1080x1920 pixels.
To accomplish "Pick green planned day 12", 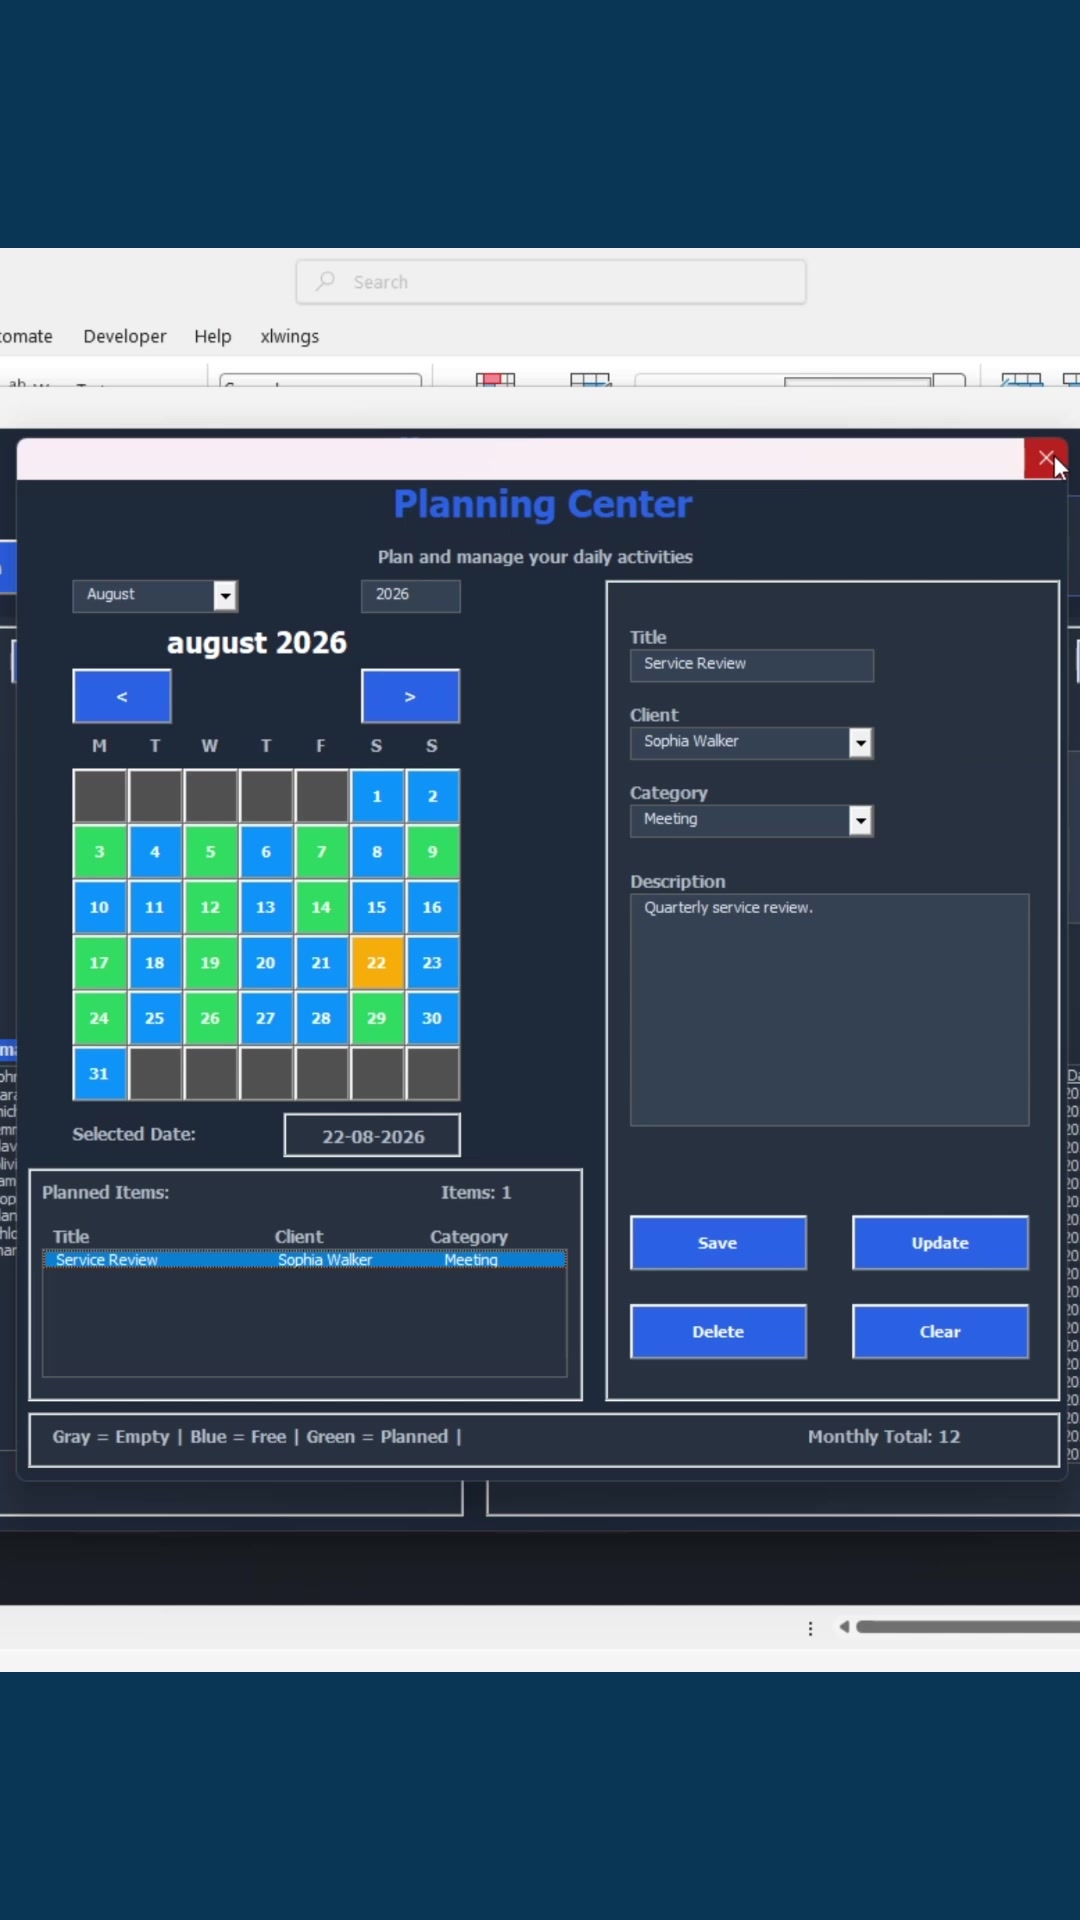I will click(x=210, y=907).
